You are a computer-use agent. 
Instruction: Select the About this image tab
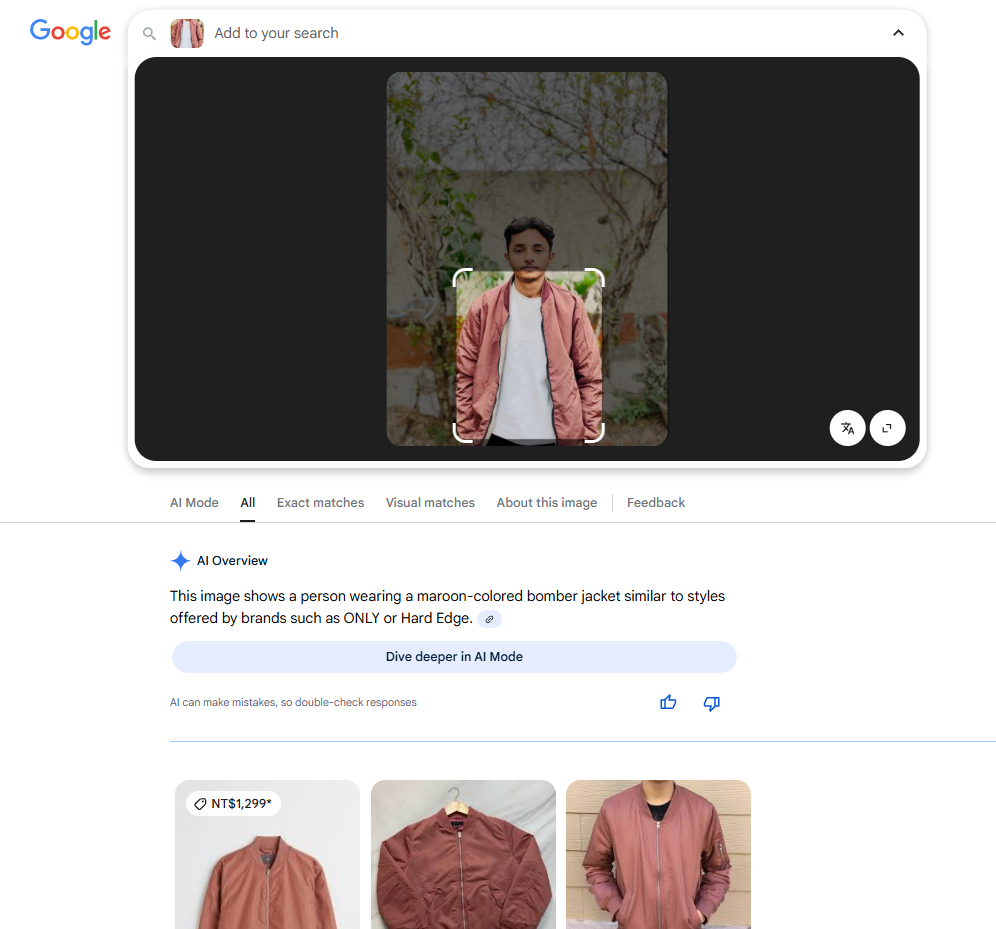pyautogui.click(x=546, y=502)
